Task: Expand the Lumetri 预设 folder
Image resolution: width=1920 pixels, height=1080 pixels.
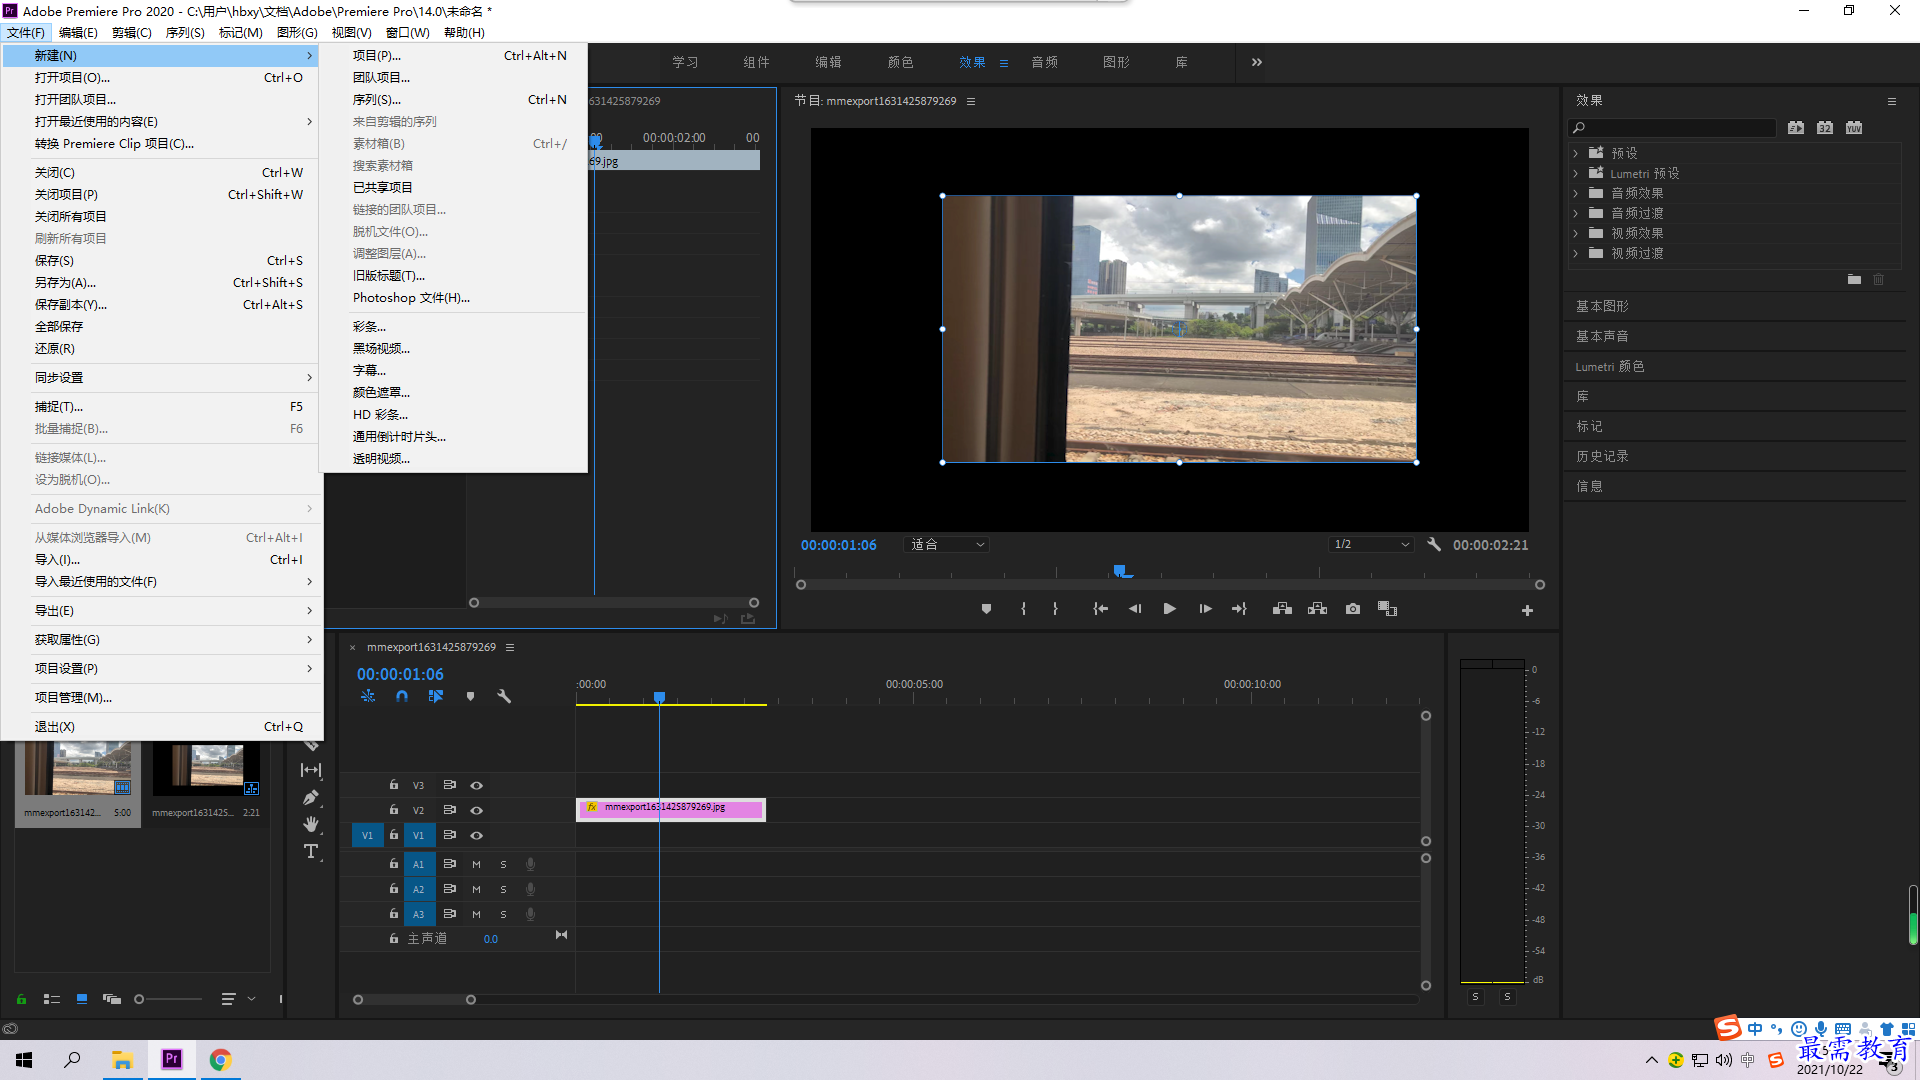Action: [x=1575, y=173]
